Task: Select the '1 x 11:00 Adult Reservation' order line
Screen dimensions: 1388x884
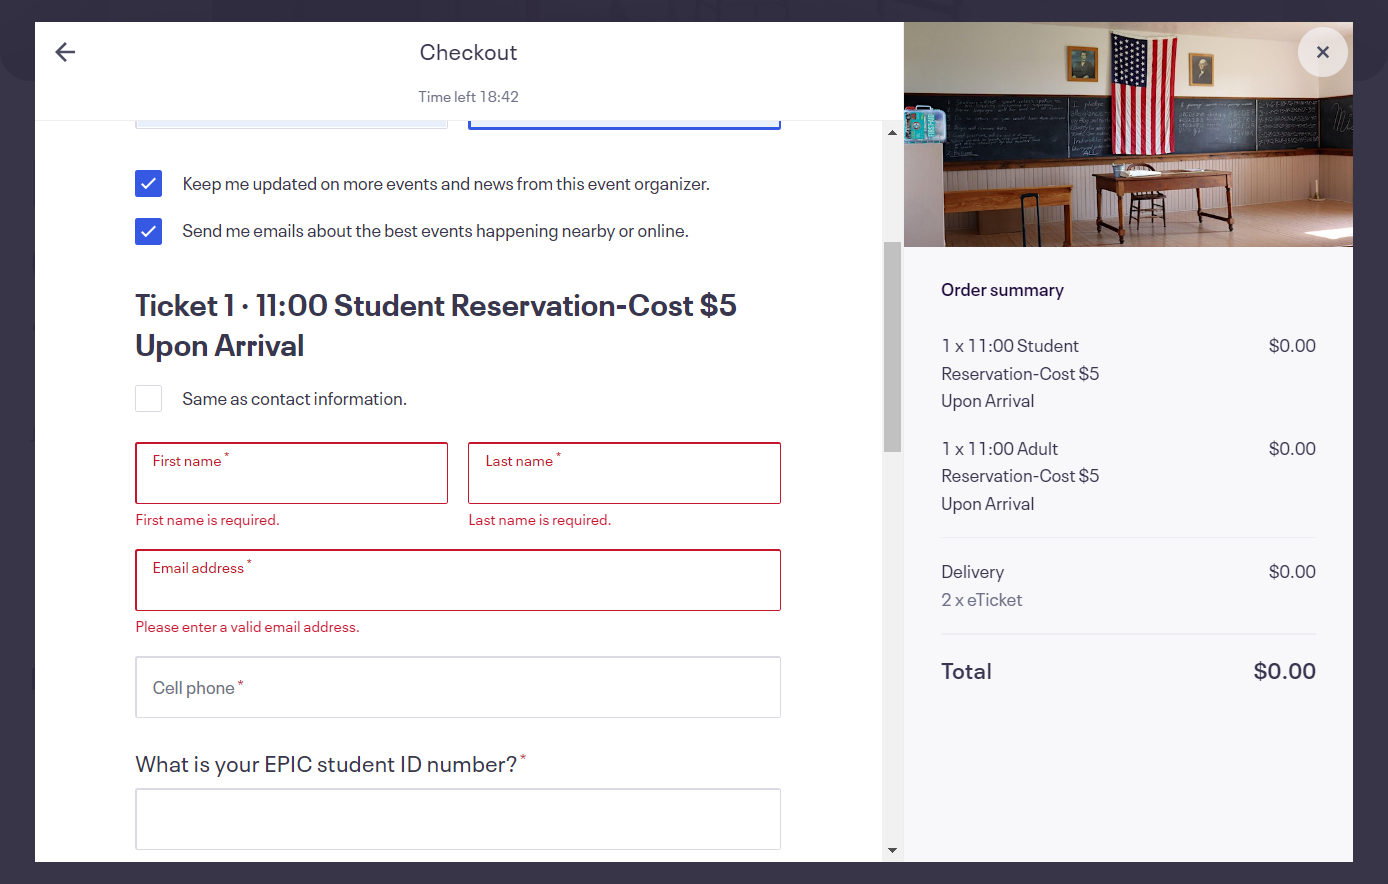Action: pyautogui.click(x=1128, y=476)
